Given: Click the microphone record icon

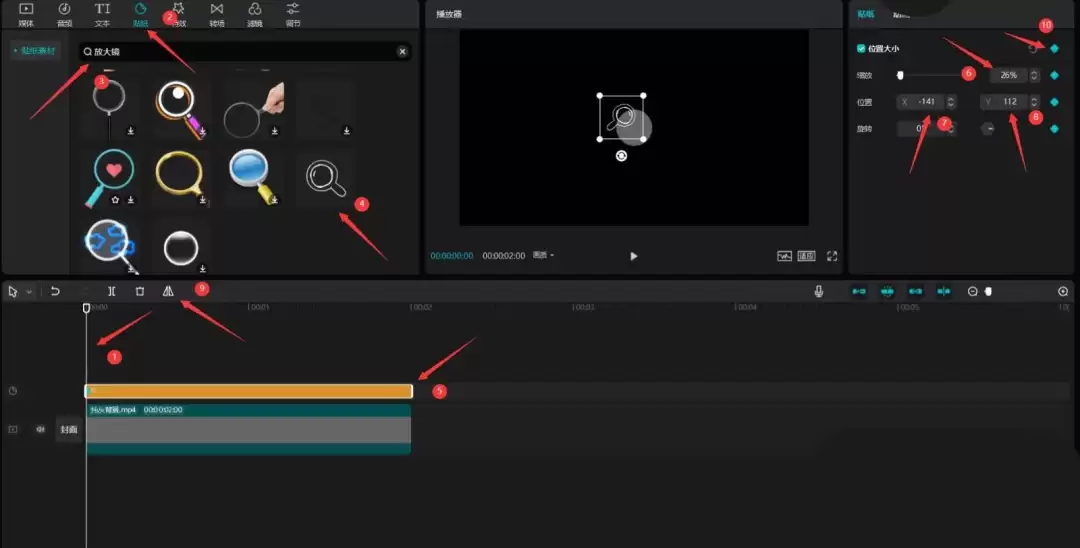Looking at the screenshot, I should 819,291.
